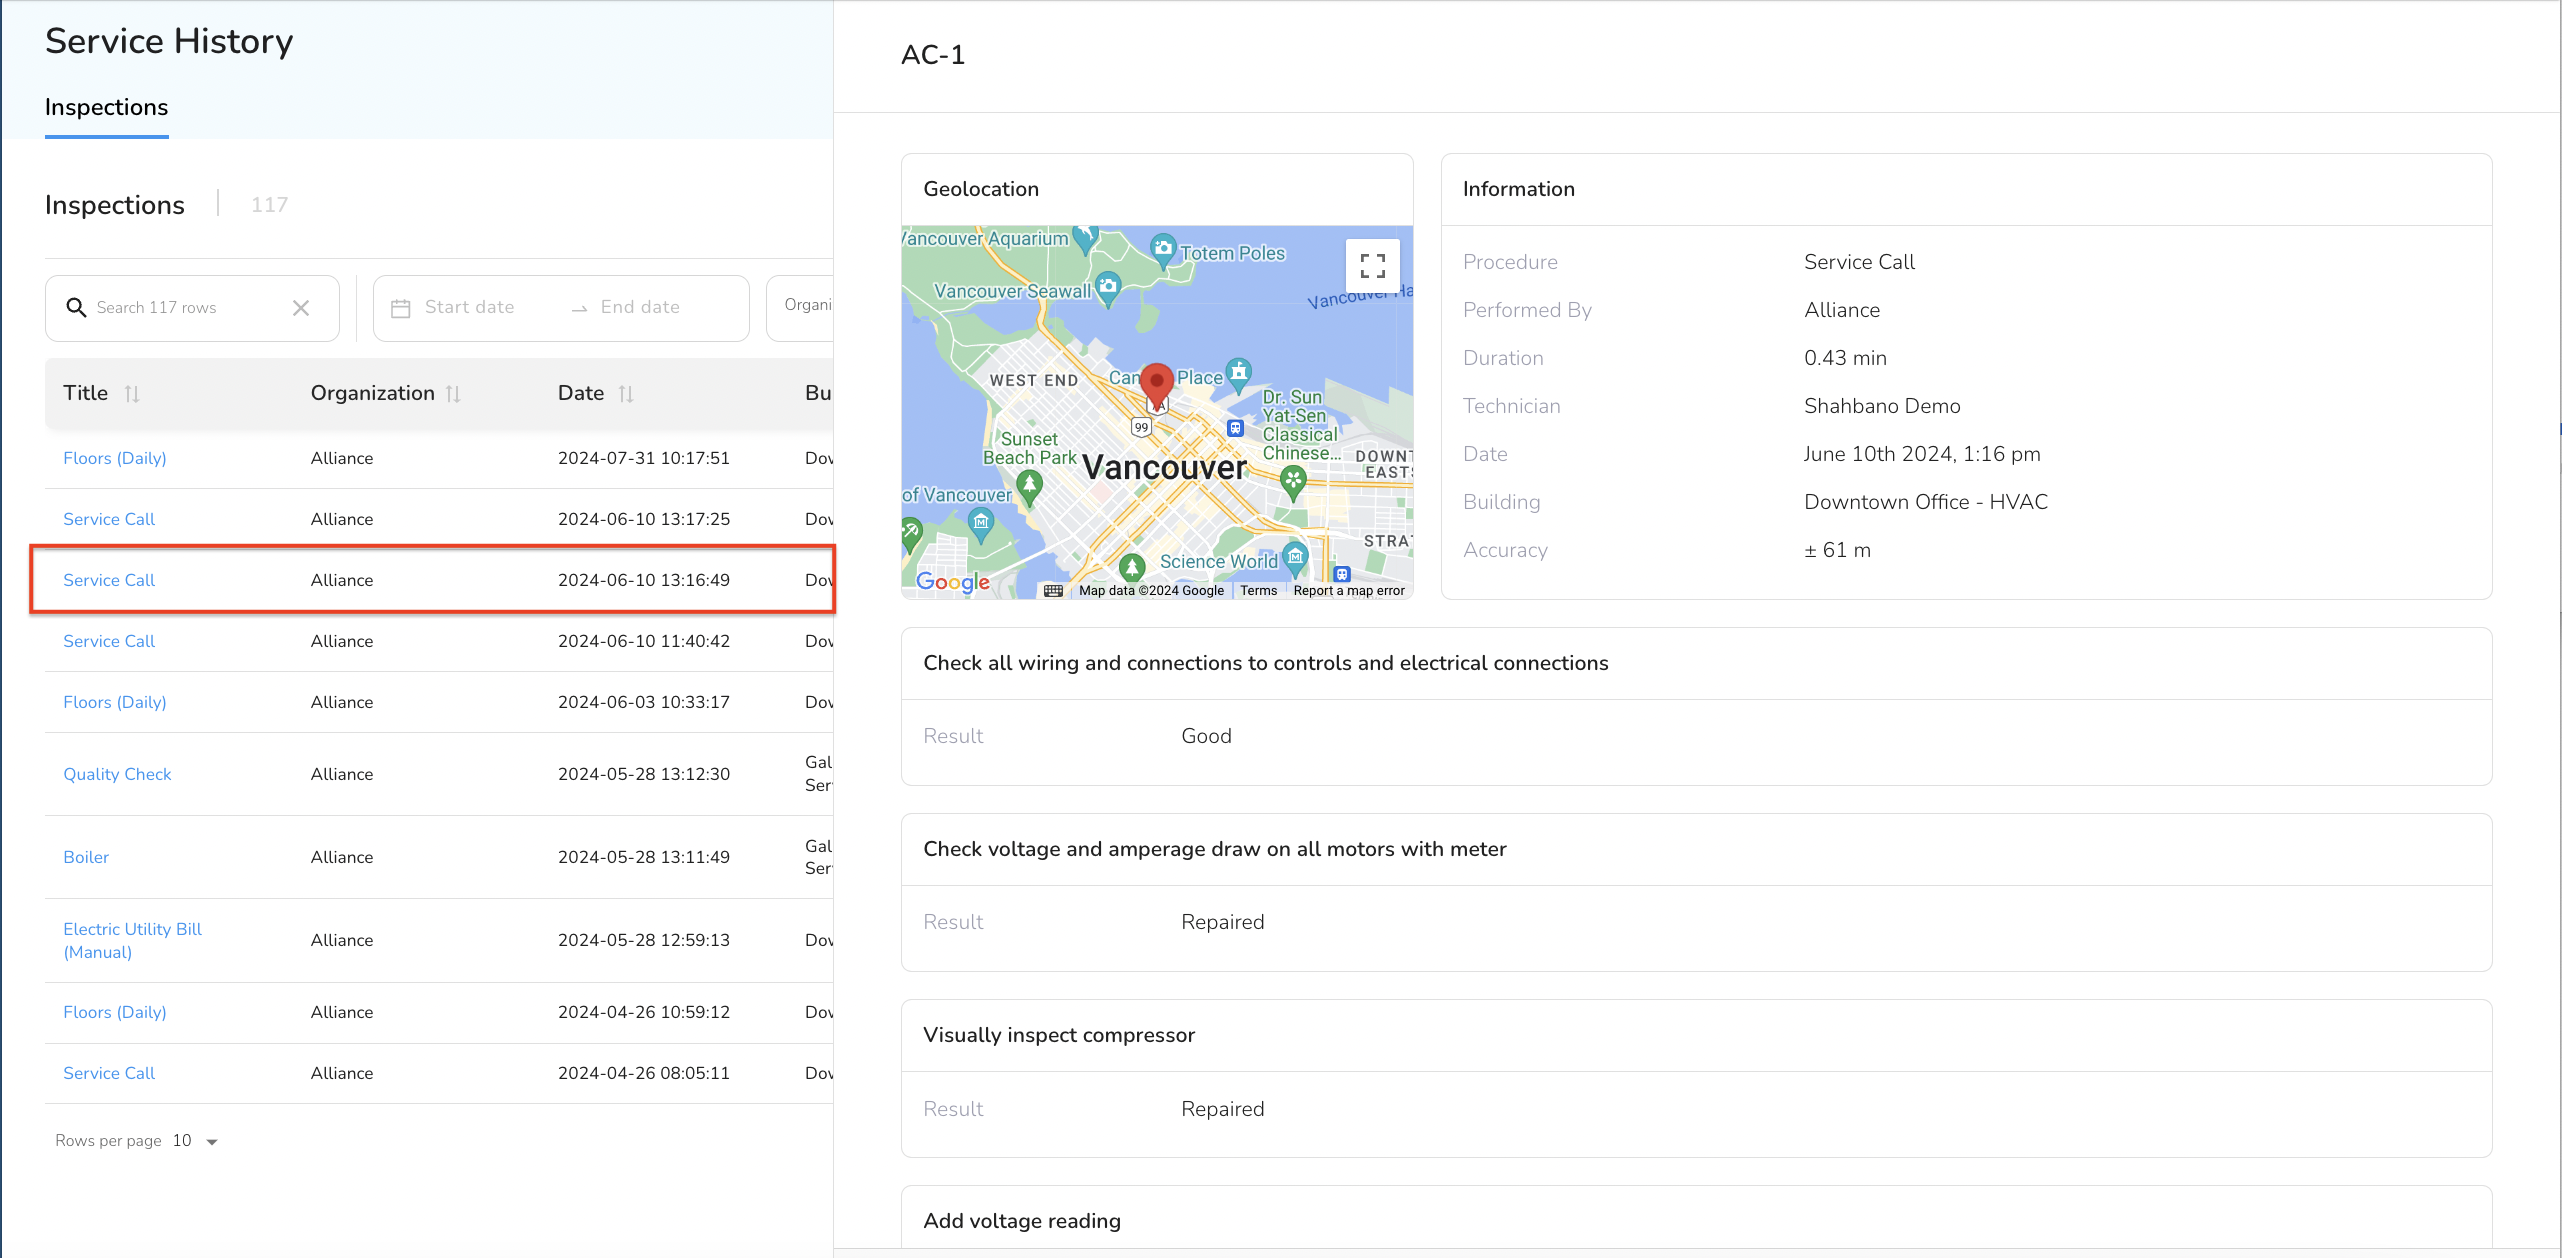Click the 117 inspections count
The height and width of the screenshot is (1258, 2562).
tap(269, 205)
